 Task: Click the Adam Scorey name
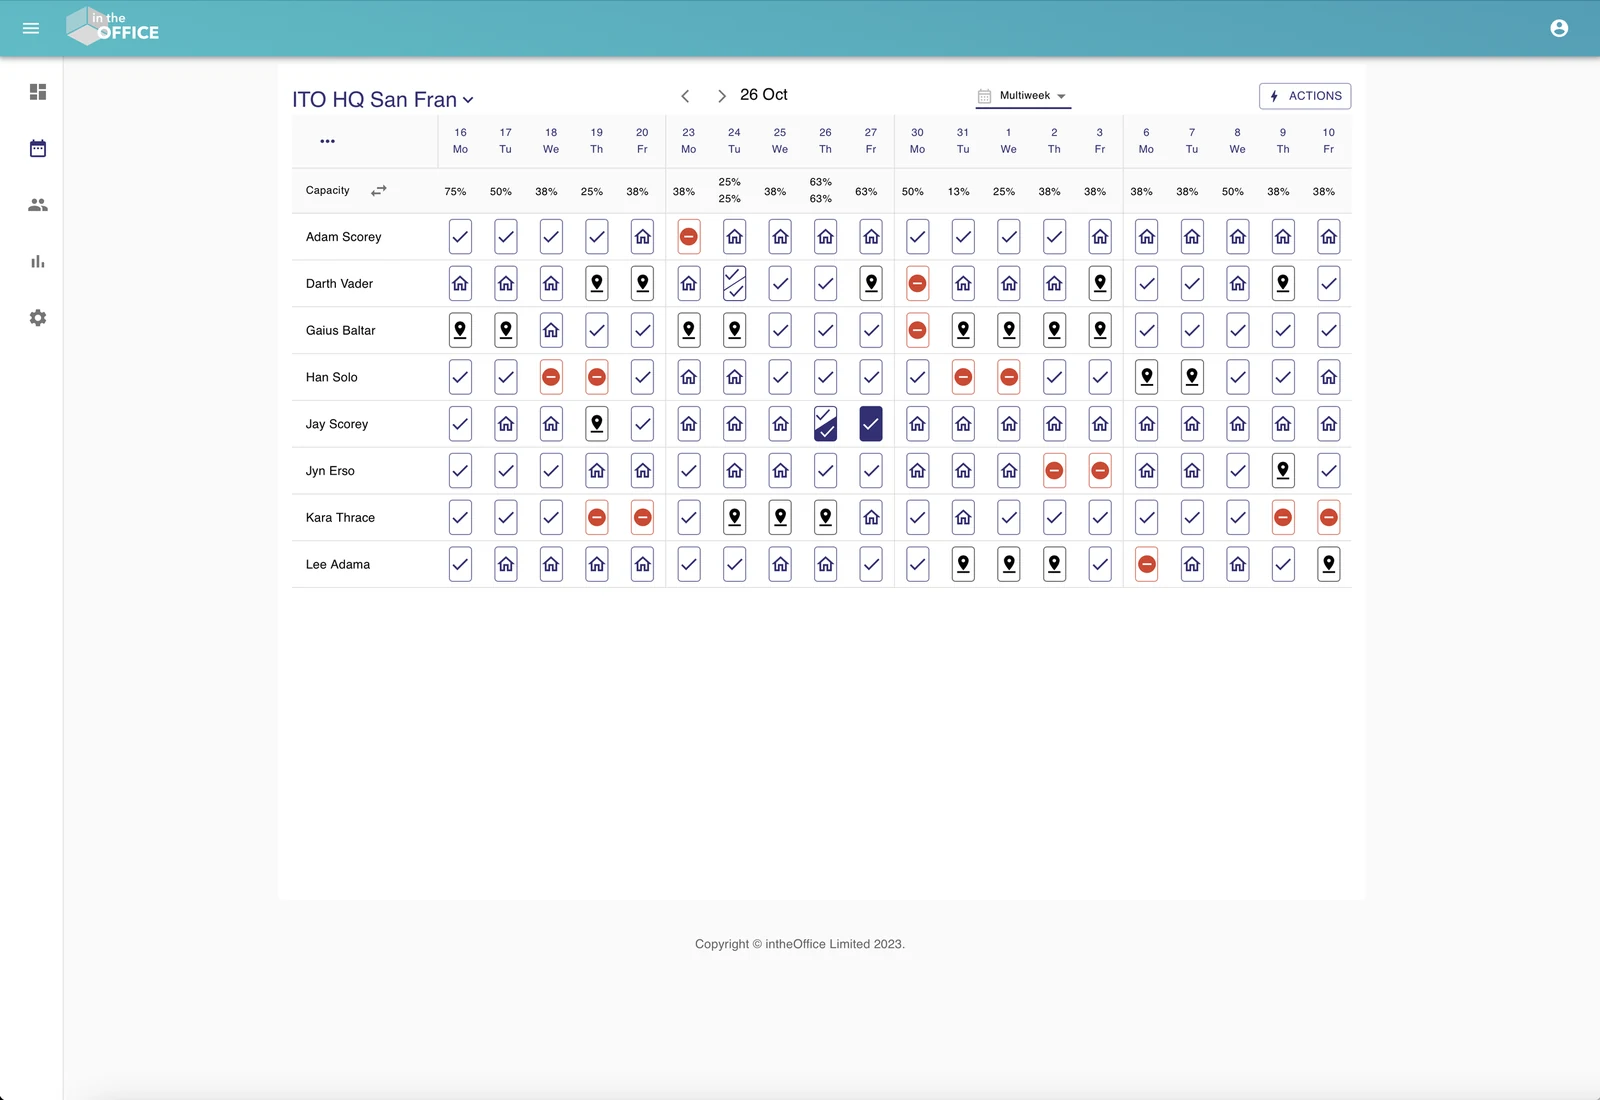tap(343, 237)
